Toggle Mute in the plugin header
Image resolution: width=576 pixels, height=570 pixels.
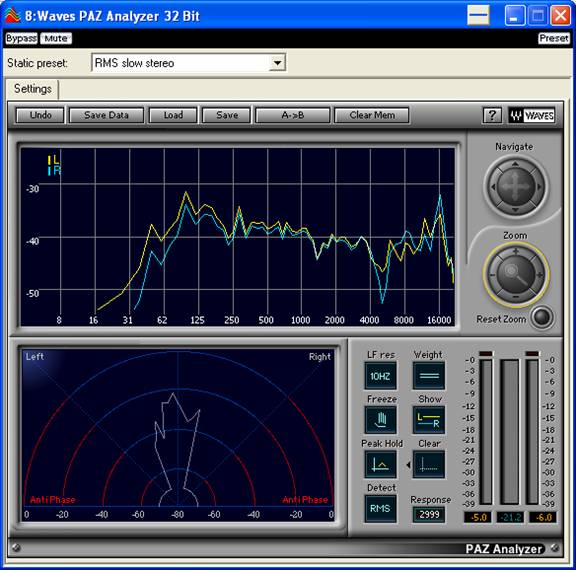click(x=56, y=38)
